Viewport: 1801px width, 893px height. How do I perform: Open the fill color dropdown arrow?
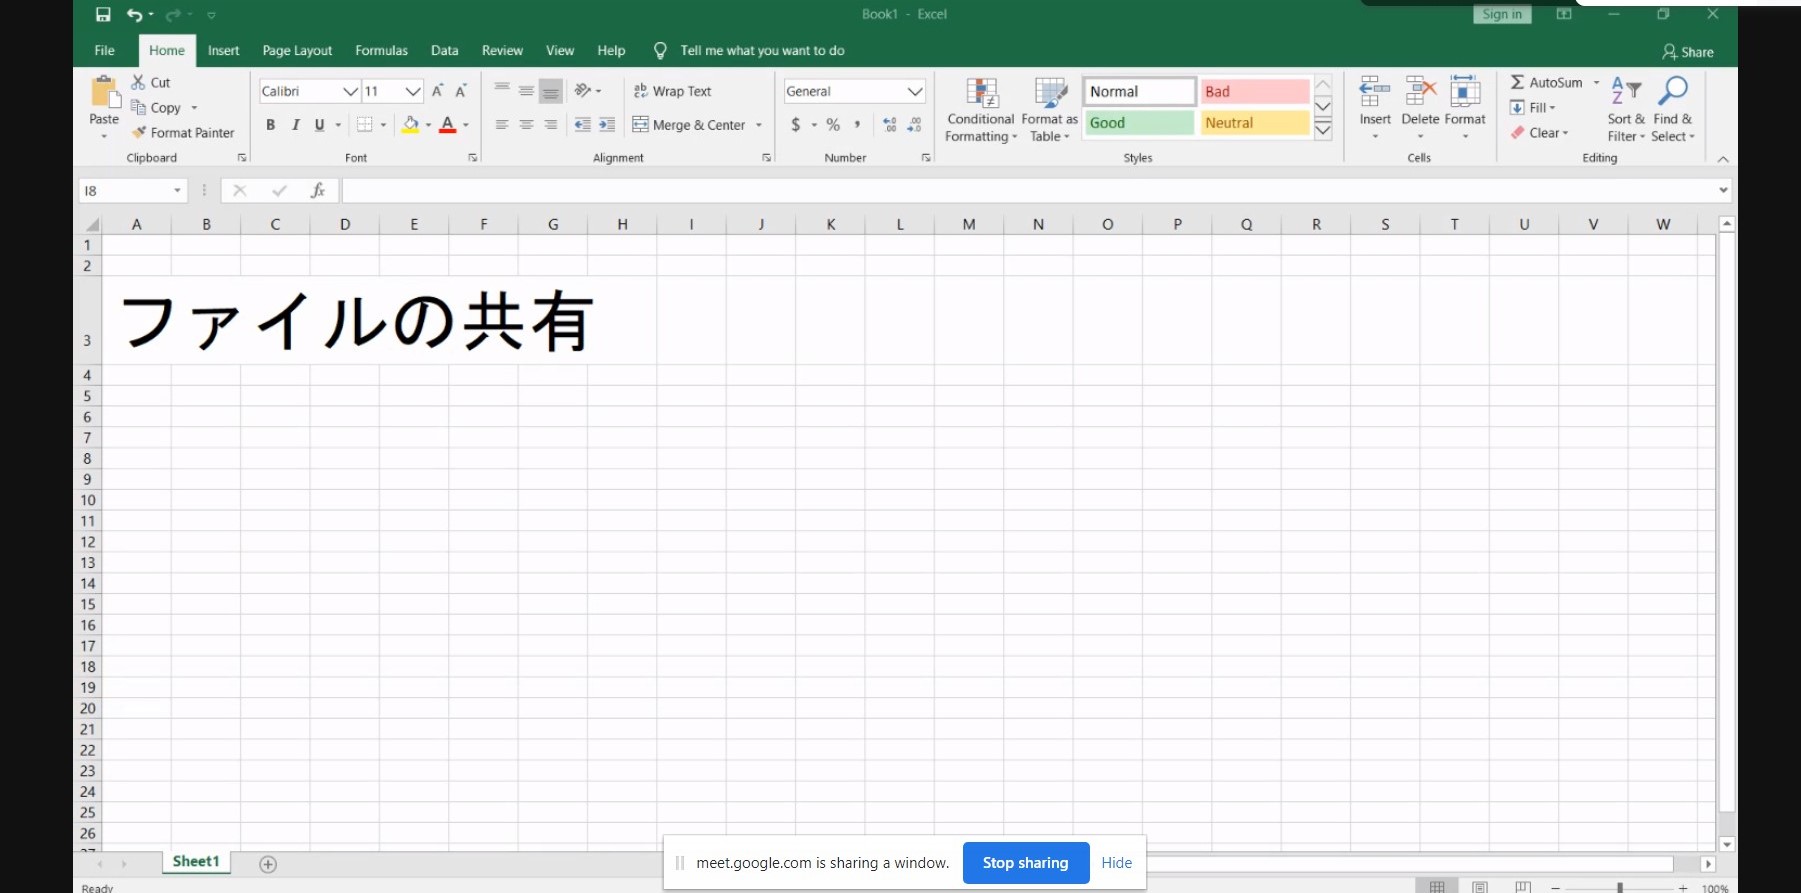pos(428,125)
